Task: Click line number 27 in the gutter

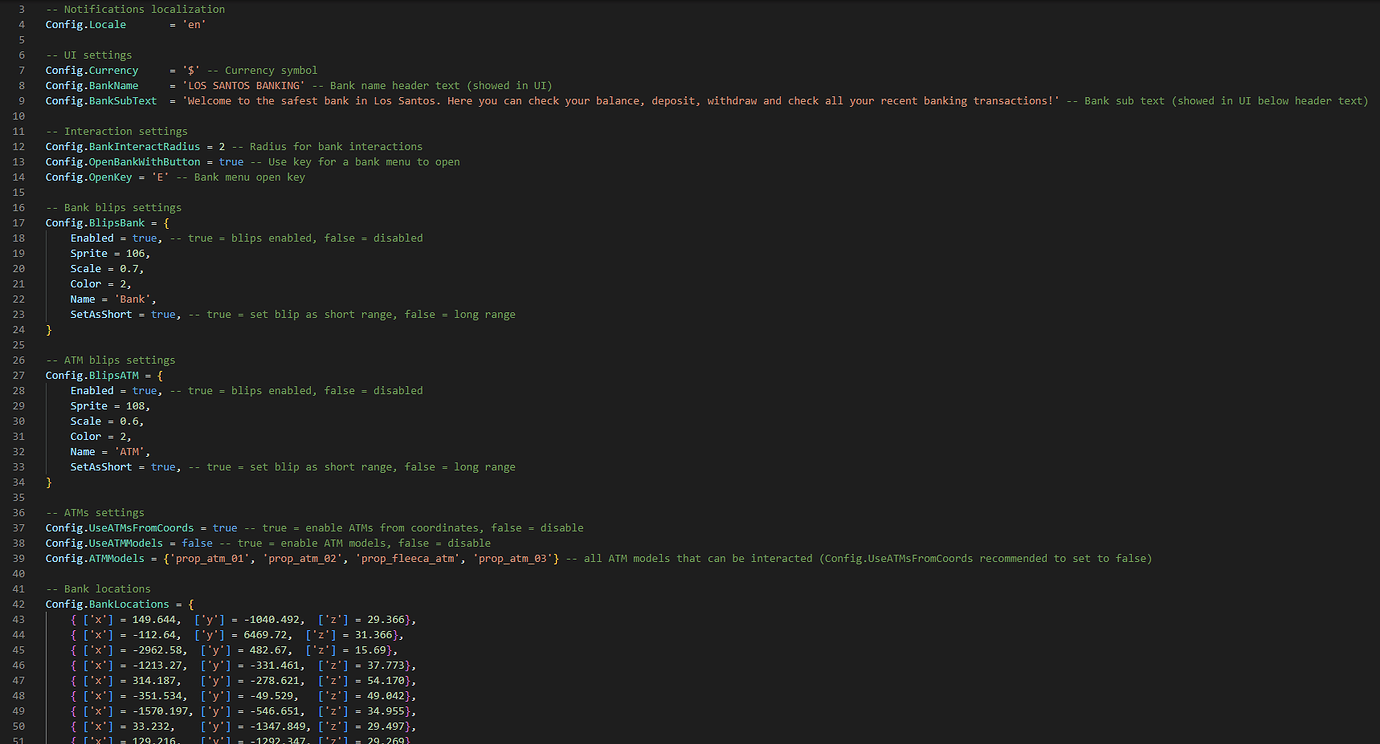Action: [x=21, y=375]
